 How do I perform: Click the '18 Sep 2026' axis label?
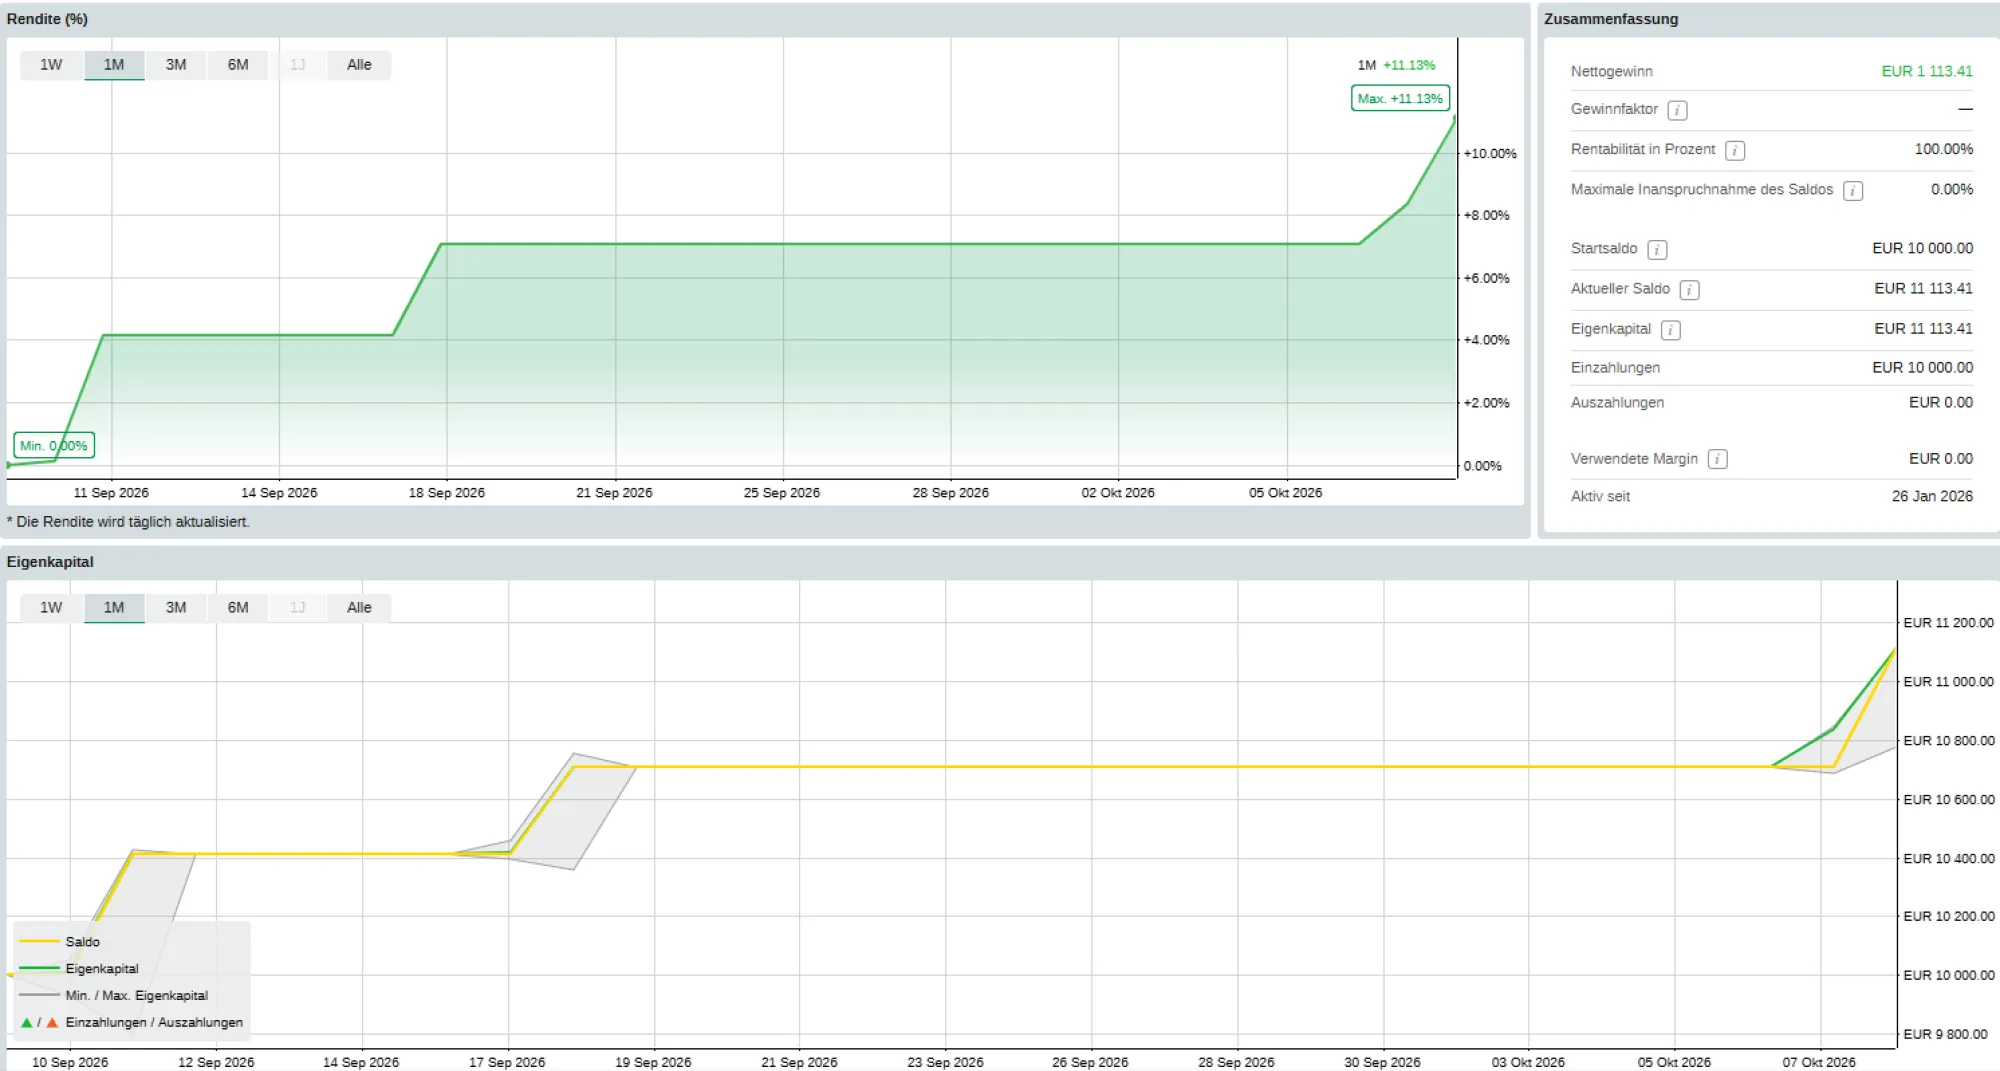click(447, 493)
